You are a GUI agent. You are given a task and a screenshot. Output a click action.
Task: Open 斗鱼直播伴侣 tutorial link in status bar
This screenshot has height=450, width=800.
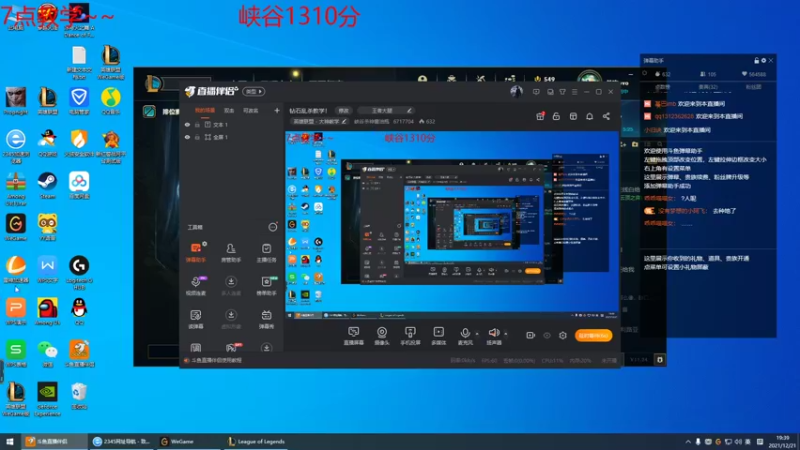216,360
